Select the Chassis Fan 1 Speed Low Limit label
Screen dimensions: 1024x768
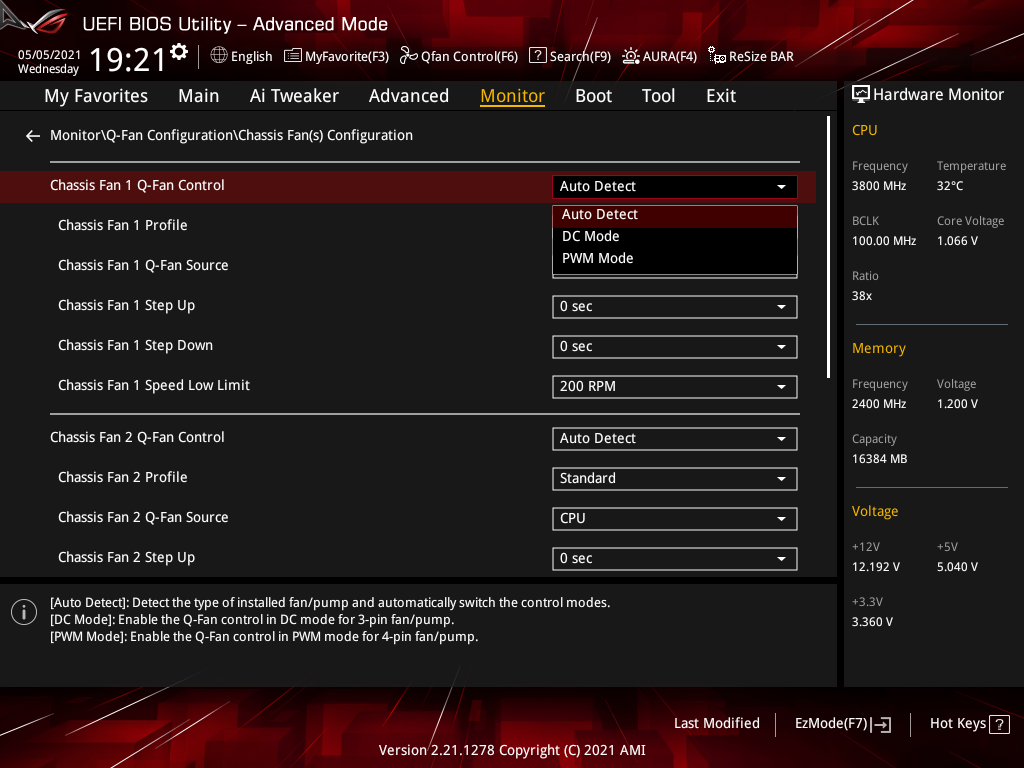click(x=154, y=385)
